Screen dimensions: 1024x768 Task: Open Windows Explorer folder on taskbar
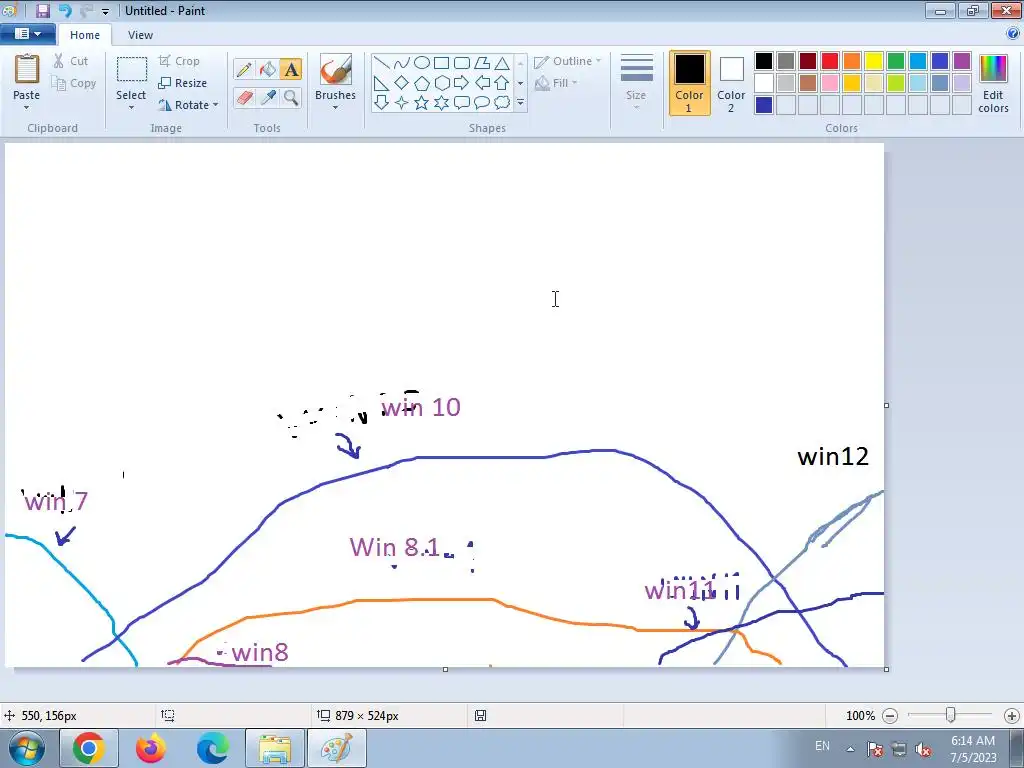[x=275, y=748]
